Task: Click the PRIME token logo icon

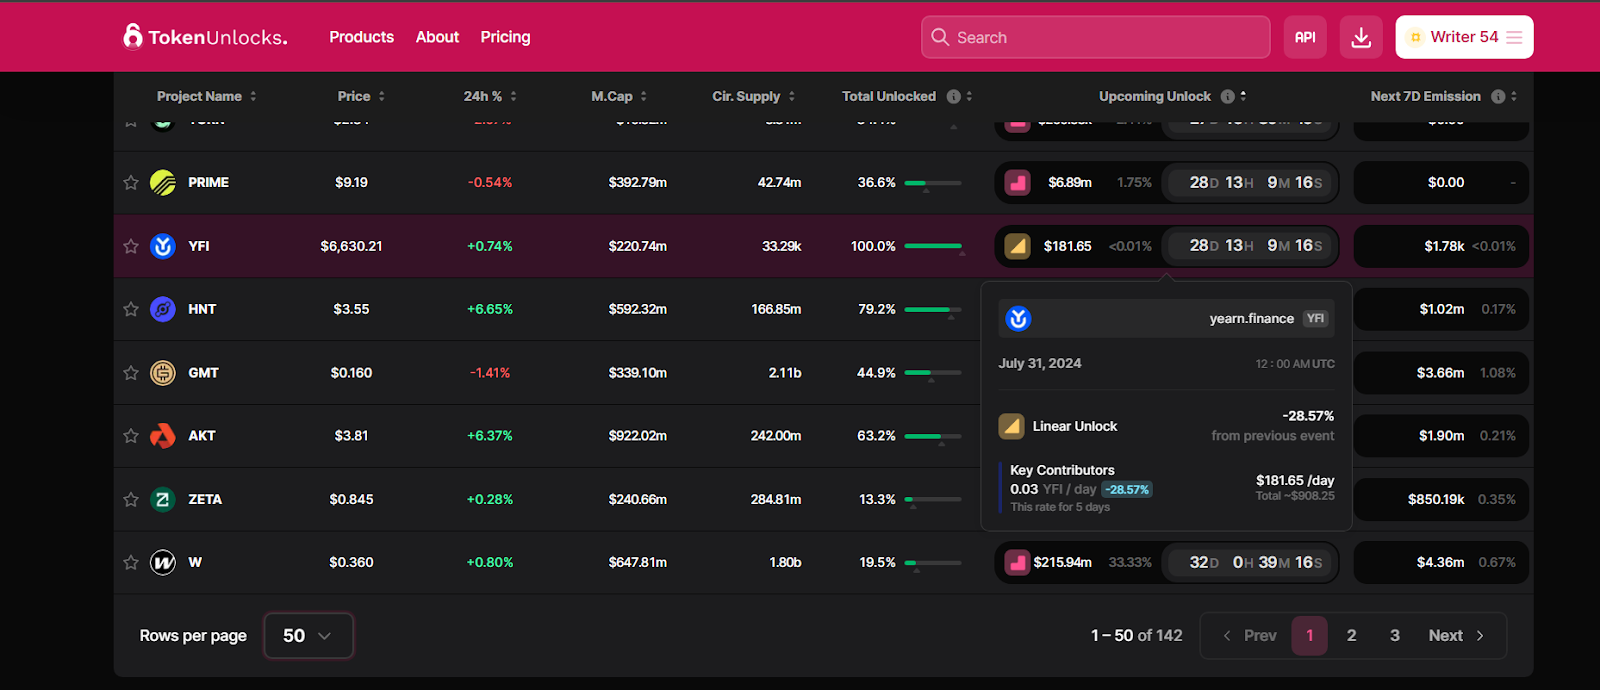Action: (163, 183)
